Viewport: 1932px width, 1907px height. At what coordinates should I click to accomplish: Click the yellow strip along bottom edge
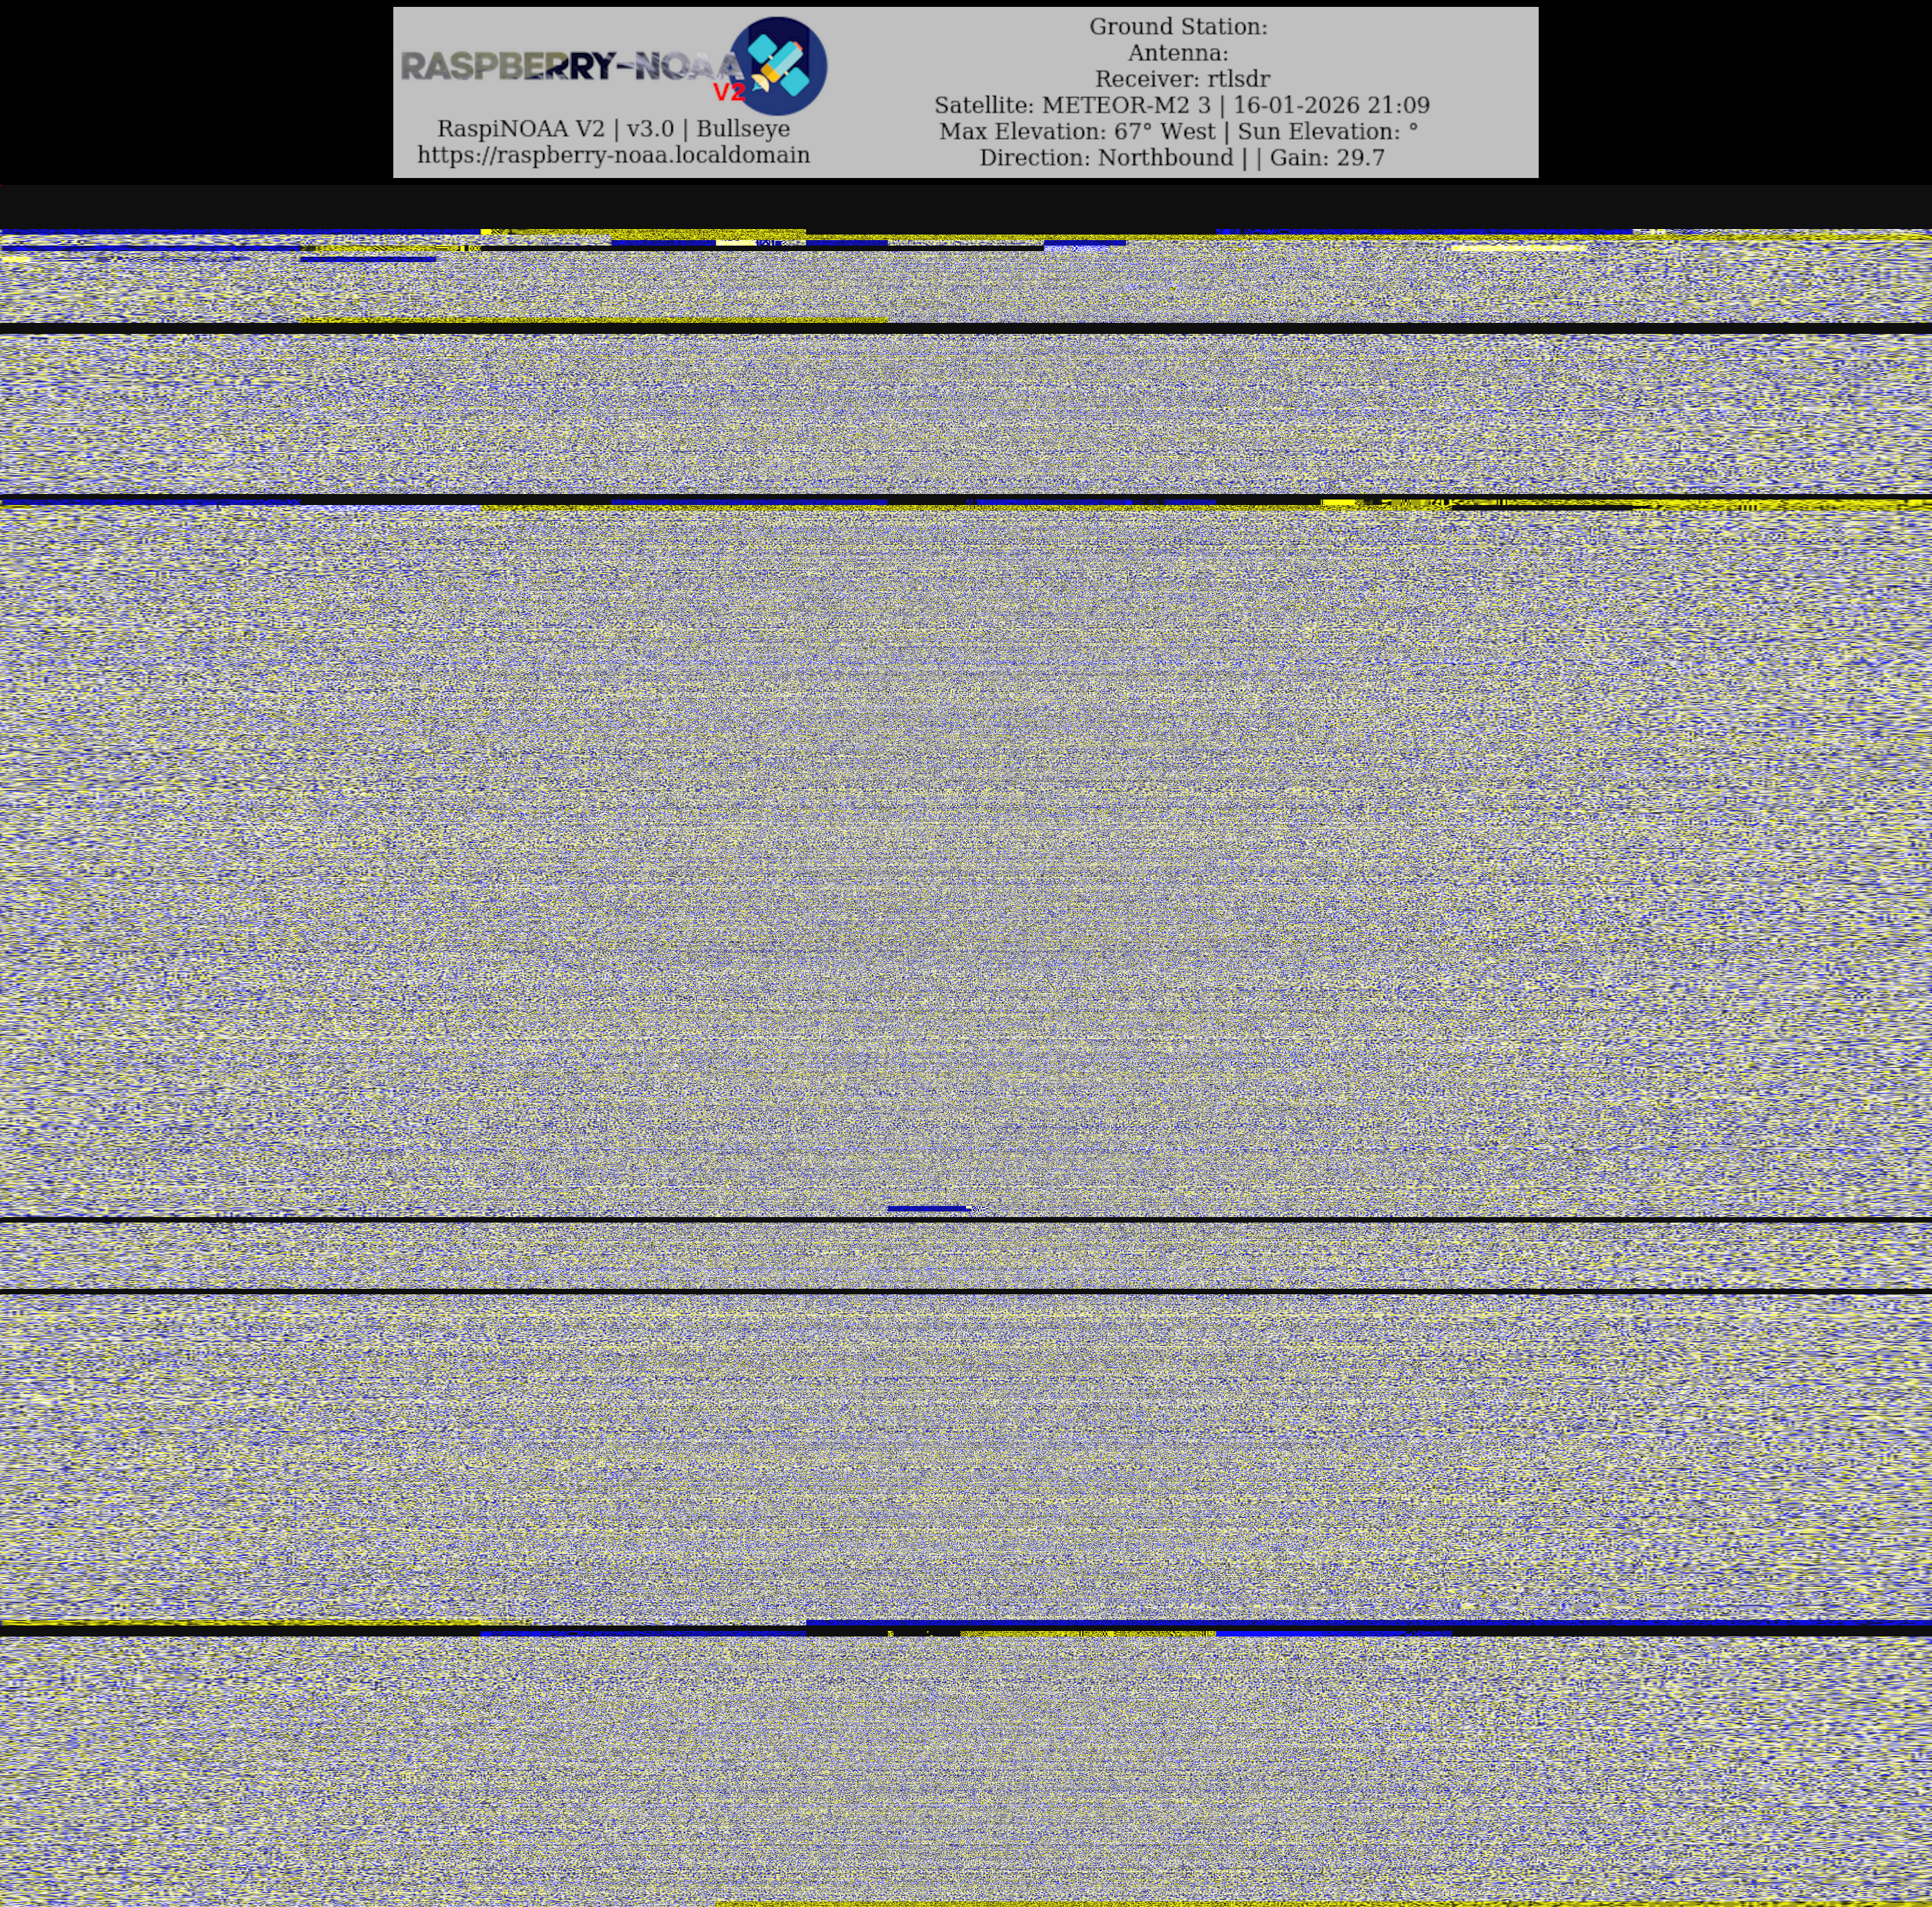tap(1300, 1903)
